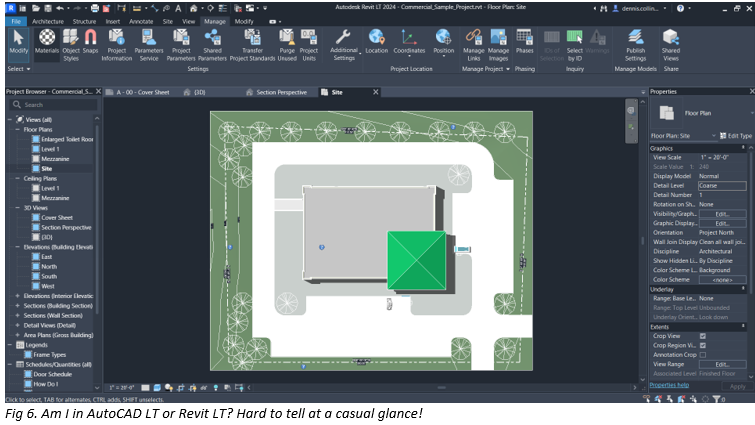
Task: Open Project Units
Action: 309,45
